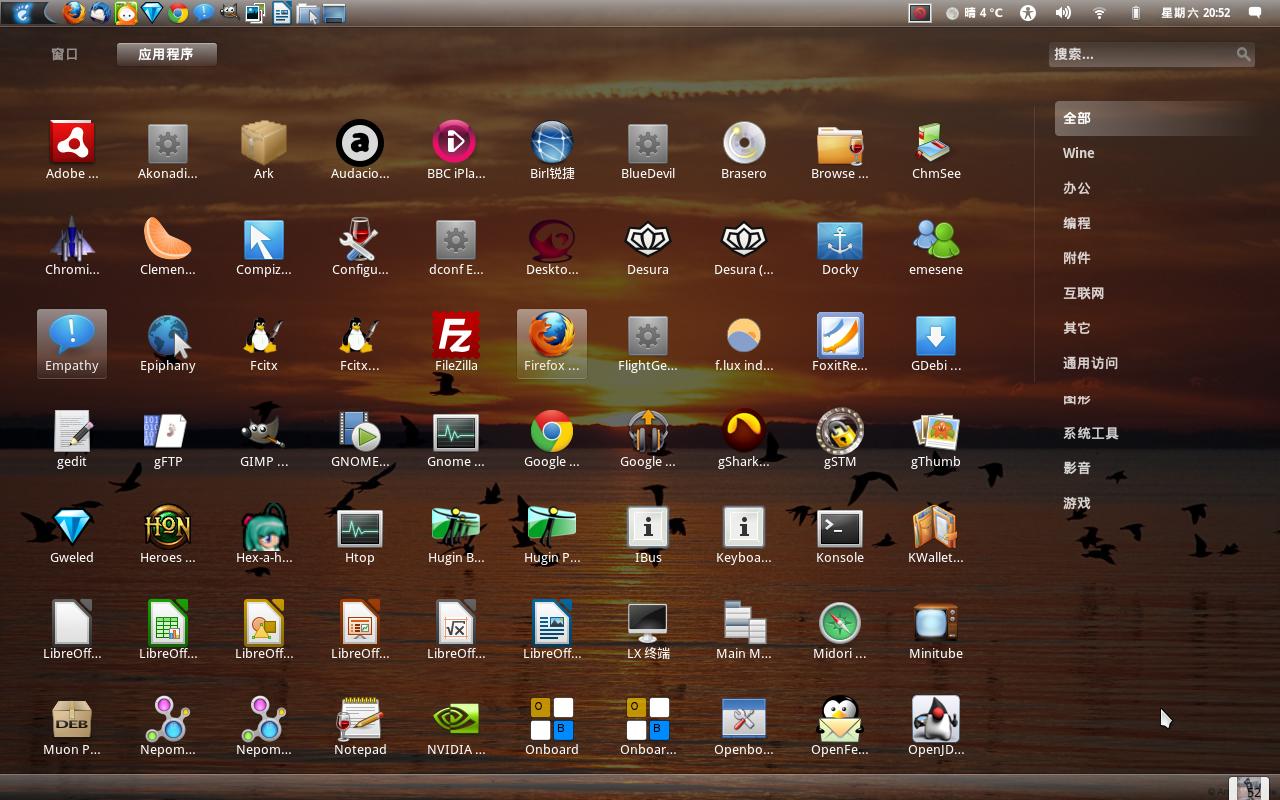Open the accessibility menu in top panel
The width and height of the screenshot is (1280, 800).
tap(1028, 13)
